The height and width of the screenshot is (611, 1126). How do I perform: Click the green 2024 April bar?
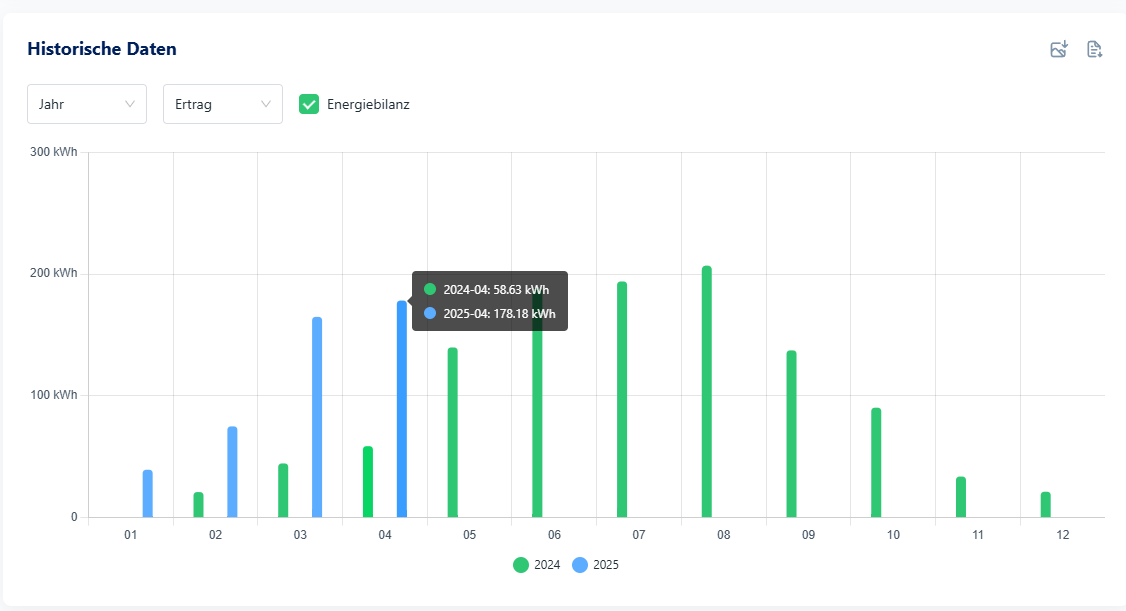[368, 482]
